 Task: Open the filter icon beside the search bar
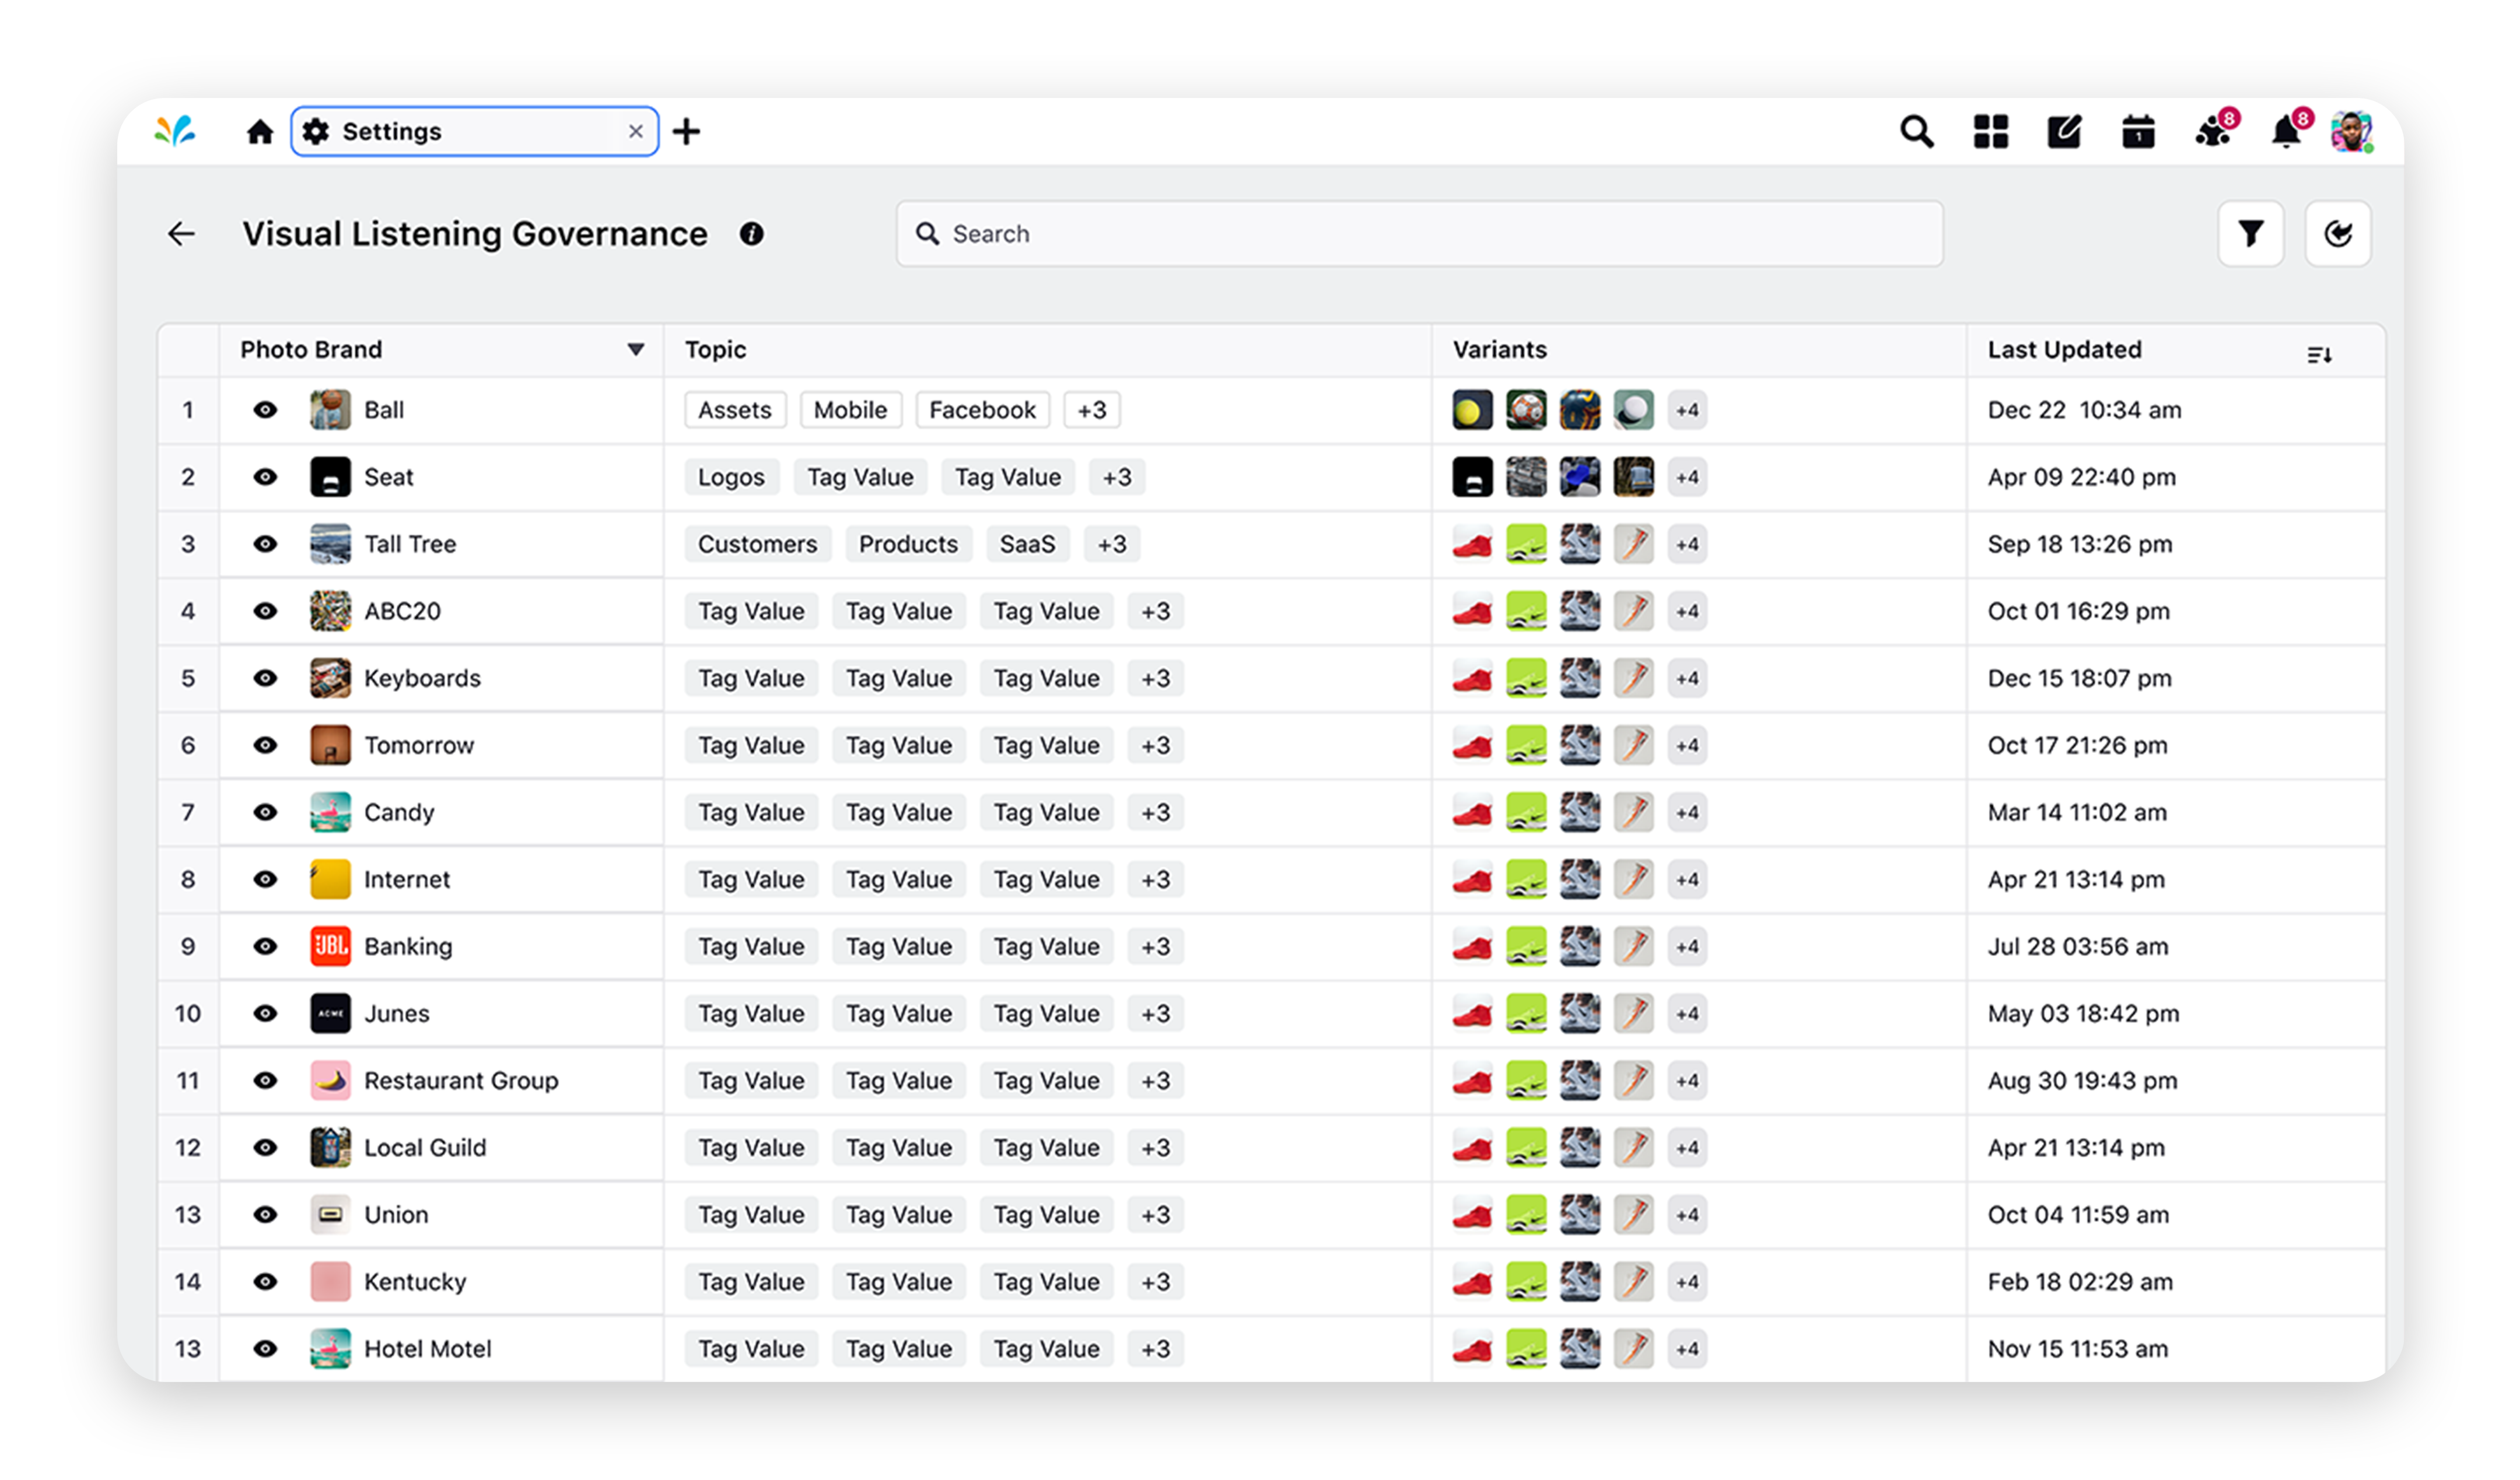2251,233
